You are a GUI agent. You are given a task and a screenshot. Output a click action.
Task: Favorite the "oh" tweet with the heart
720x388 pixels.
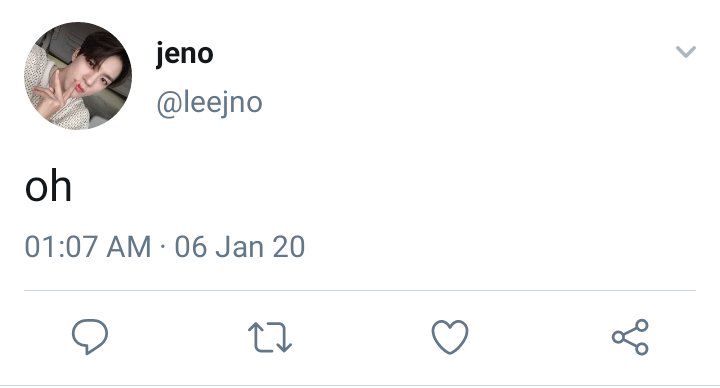(450, 337)
